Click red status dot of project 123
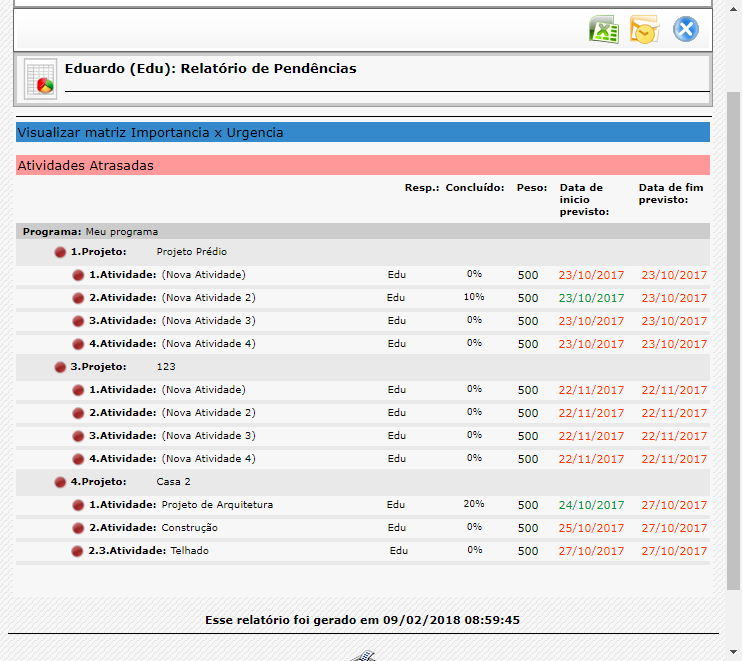742x661 pixels. pyautogui.click(x=60, y=367)
